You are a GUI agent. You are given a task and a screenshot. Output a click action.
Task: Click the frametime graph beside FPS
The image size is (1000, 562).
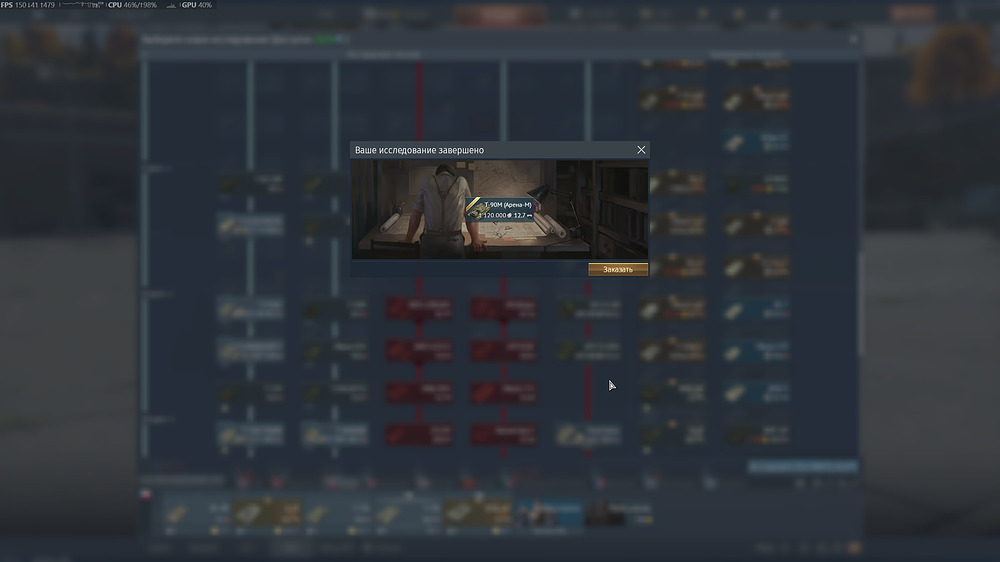click(x=82, y=5)
